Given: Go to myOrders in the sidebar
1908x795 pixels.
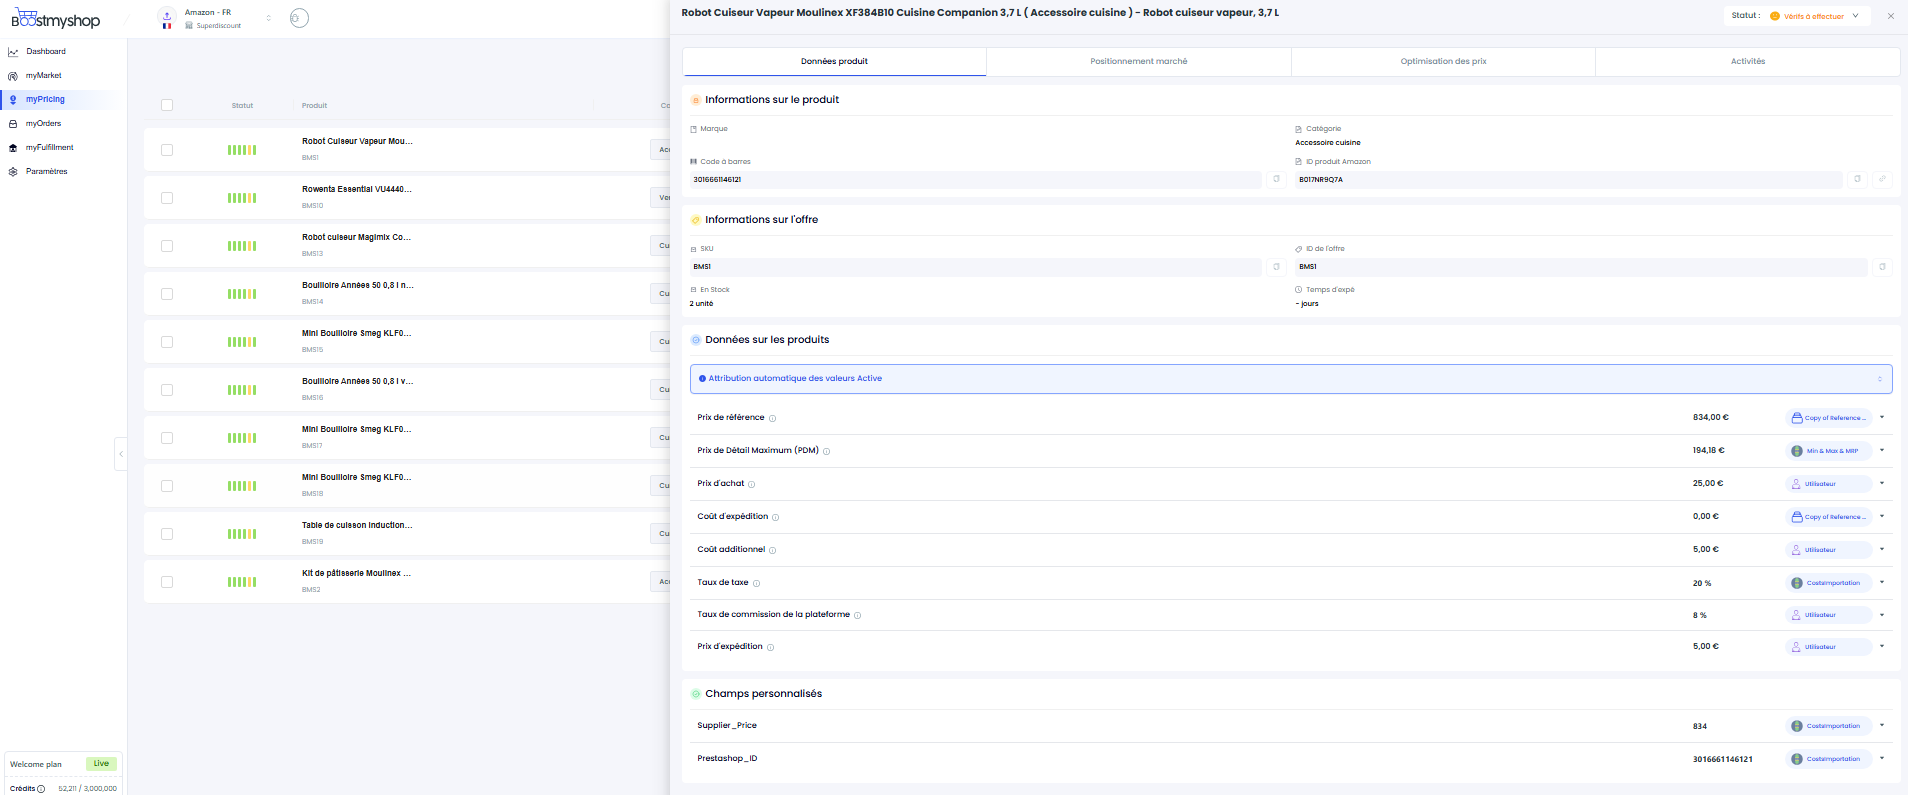Looking at the screenshot, I should [x=44, y=123].
